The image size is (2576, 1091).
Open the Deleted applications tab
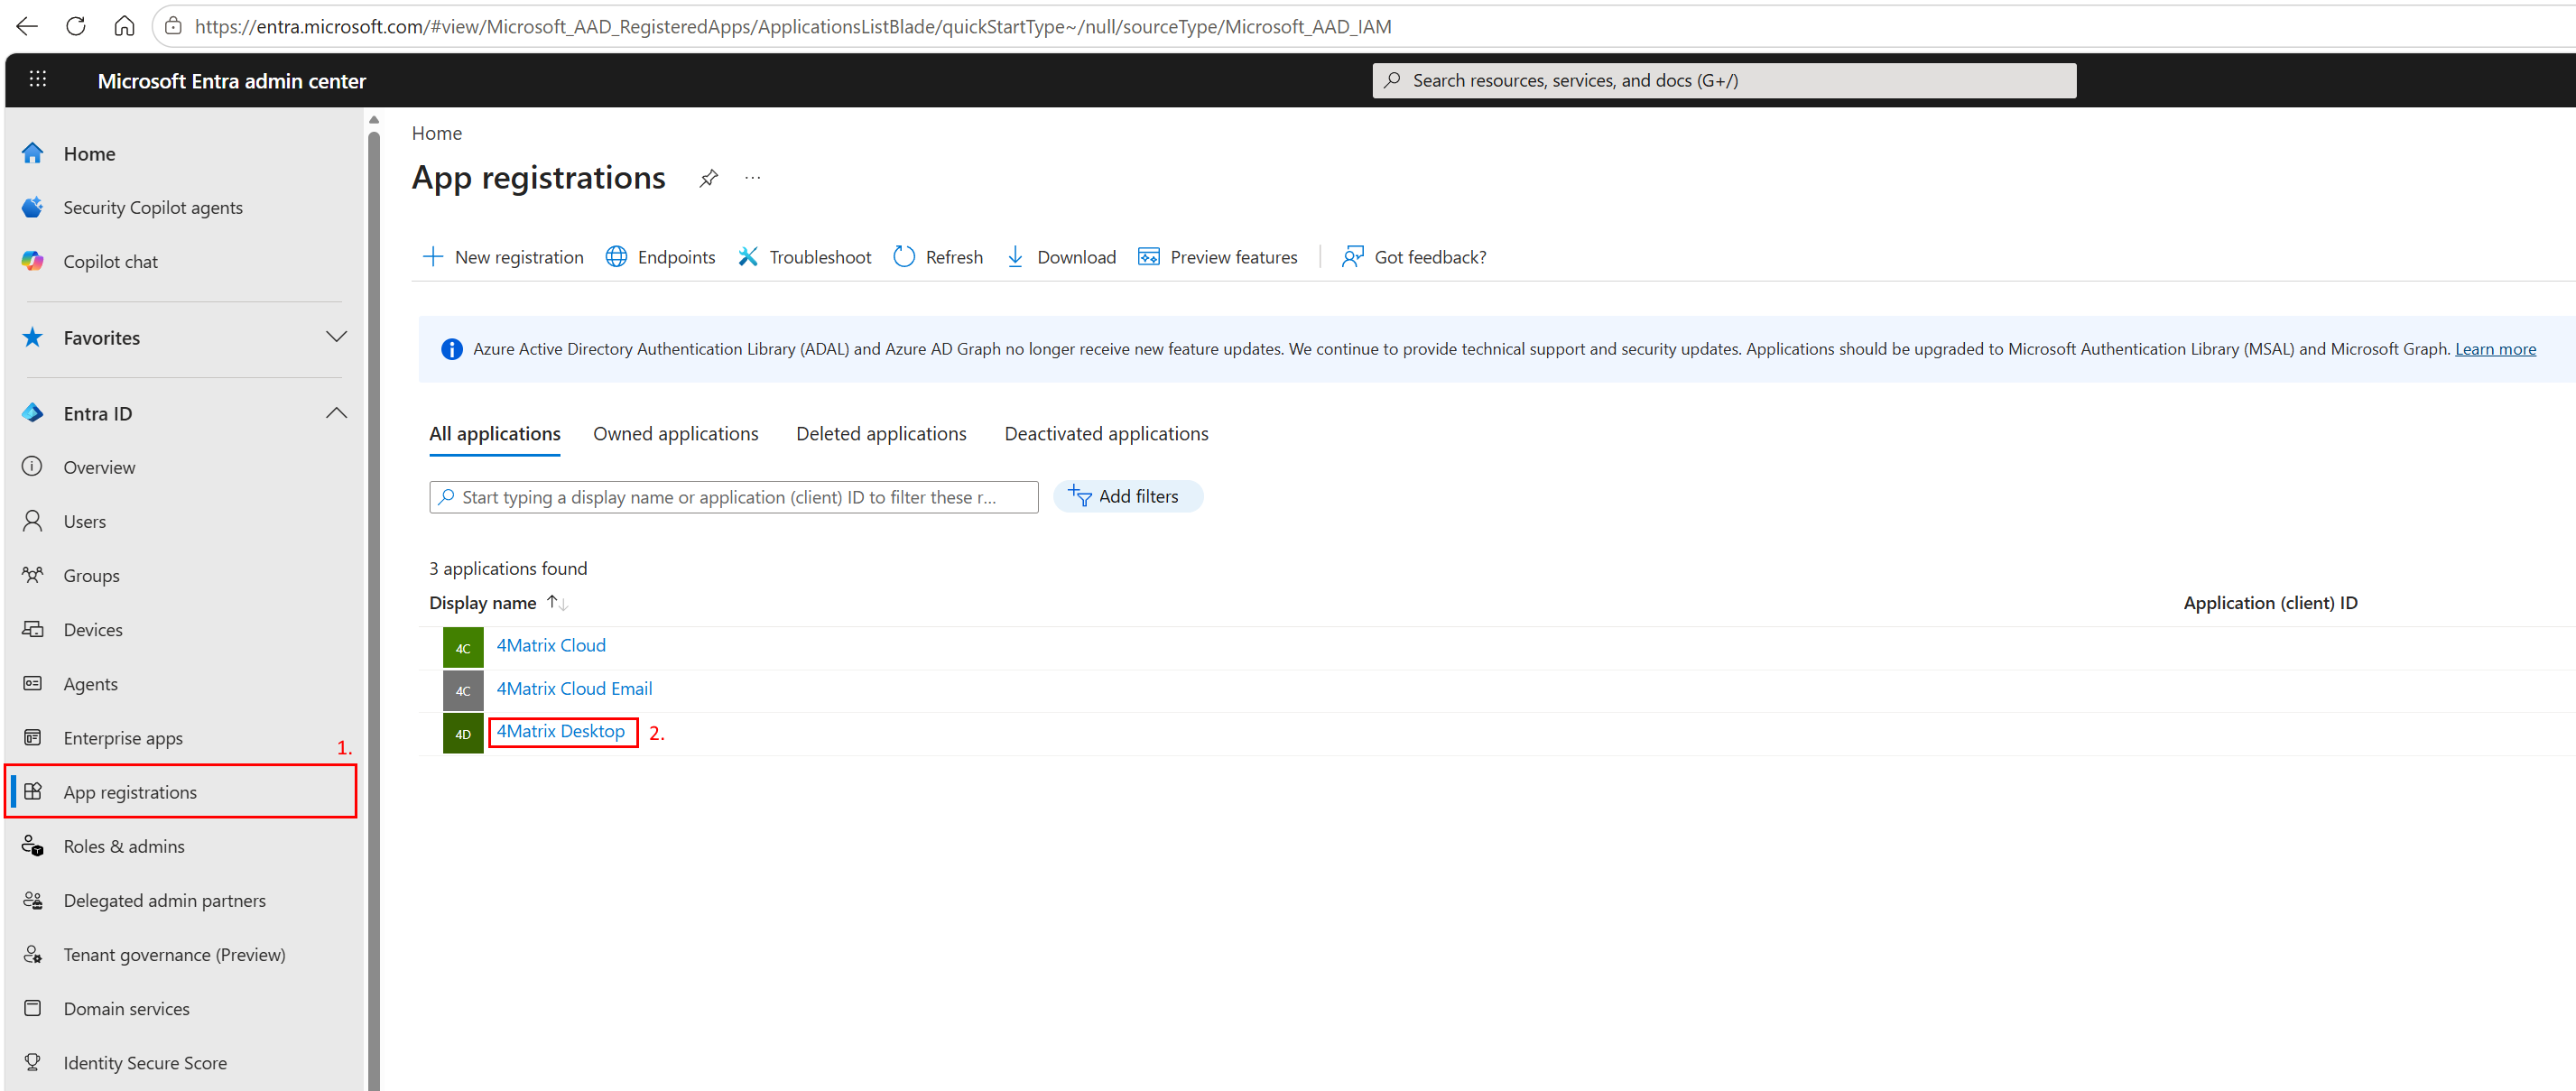click(881, 434)
